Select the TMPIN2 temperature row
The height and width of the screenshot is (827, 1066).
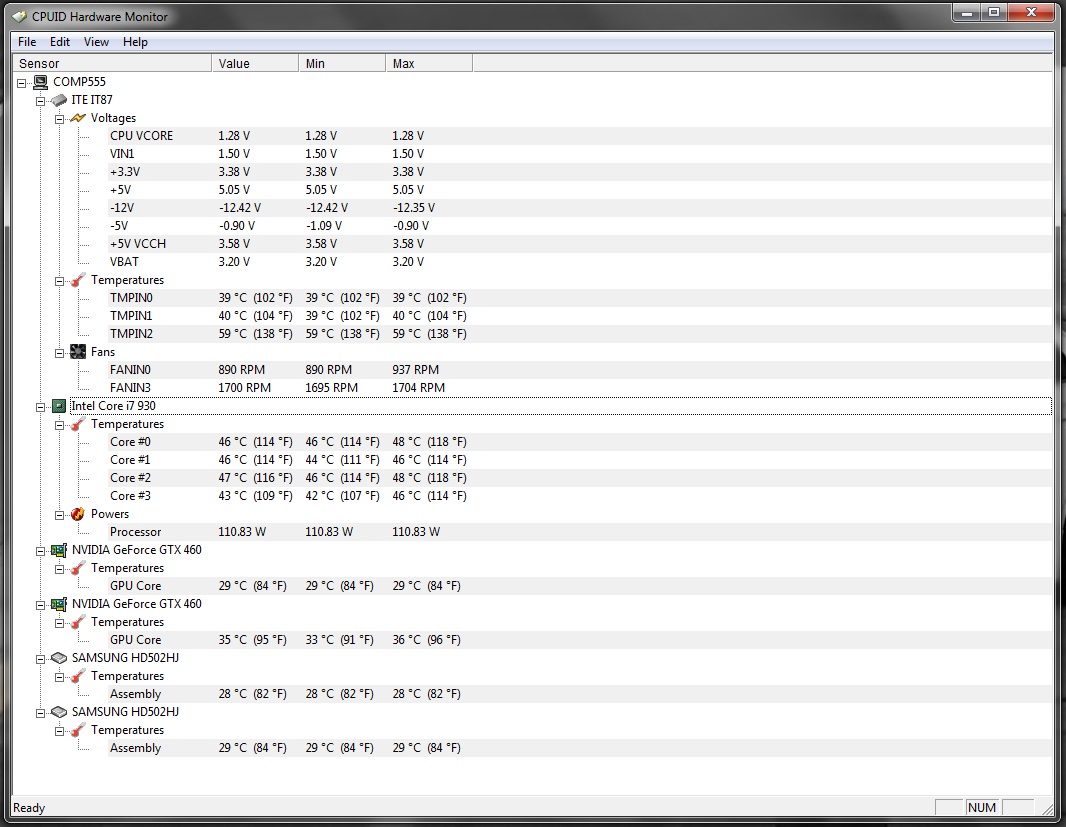pyautogui.click(x=580, y=334)
